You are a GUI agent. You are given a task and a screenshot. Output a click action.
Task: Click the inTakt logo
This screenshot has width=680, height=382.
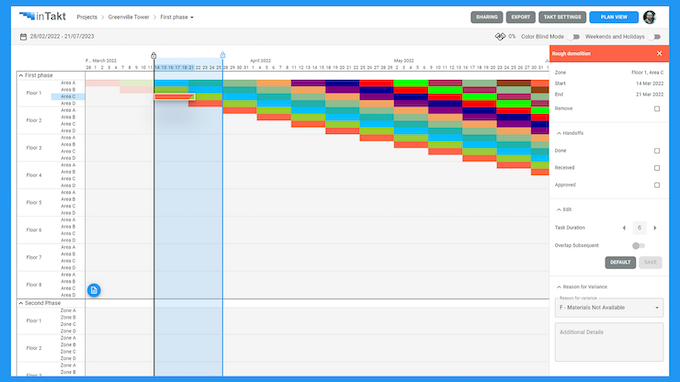[42, 16]
